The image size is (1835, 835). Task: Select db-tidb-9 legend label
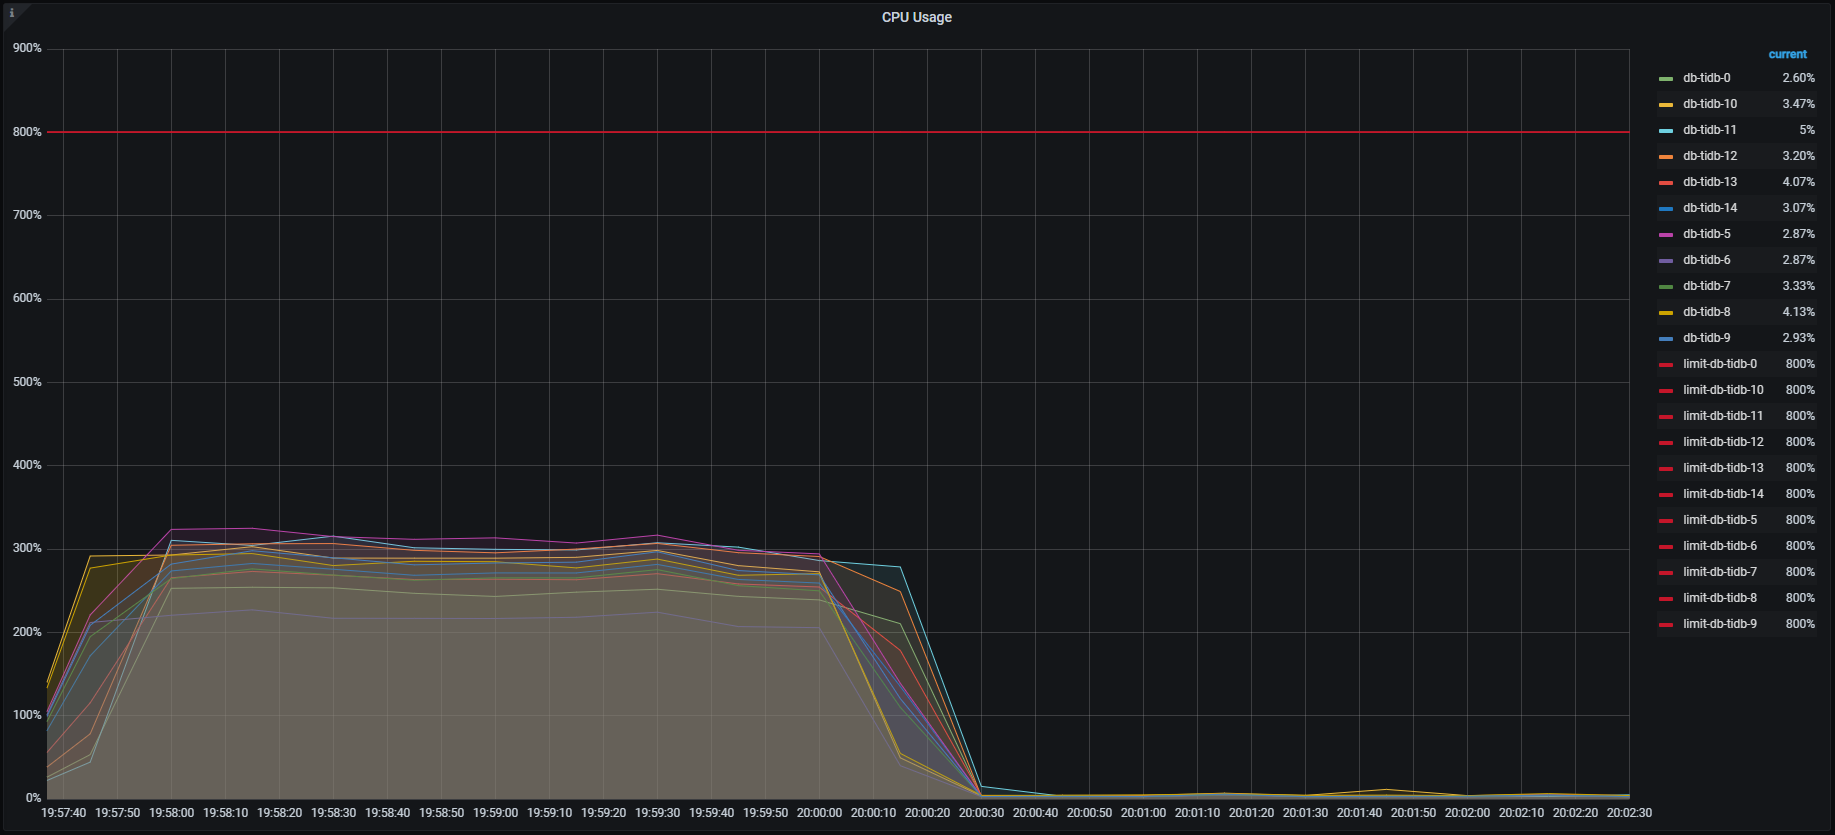(1706, 338)
